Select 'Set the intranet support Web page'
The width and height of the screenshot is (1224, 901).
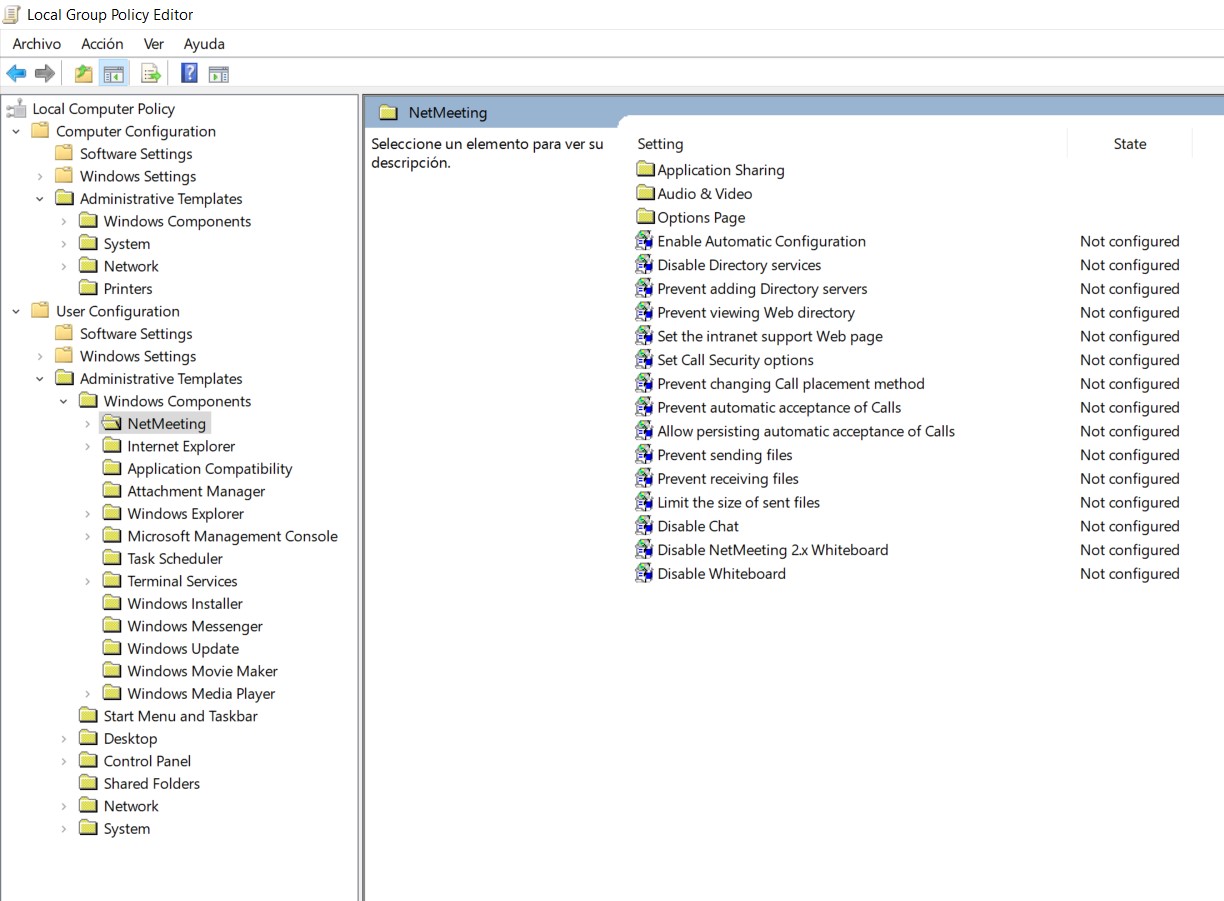[x=770, y=337]
